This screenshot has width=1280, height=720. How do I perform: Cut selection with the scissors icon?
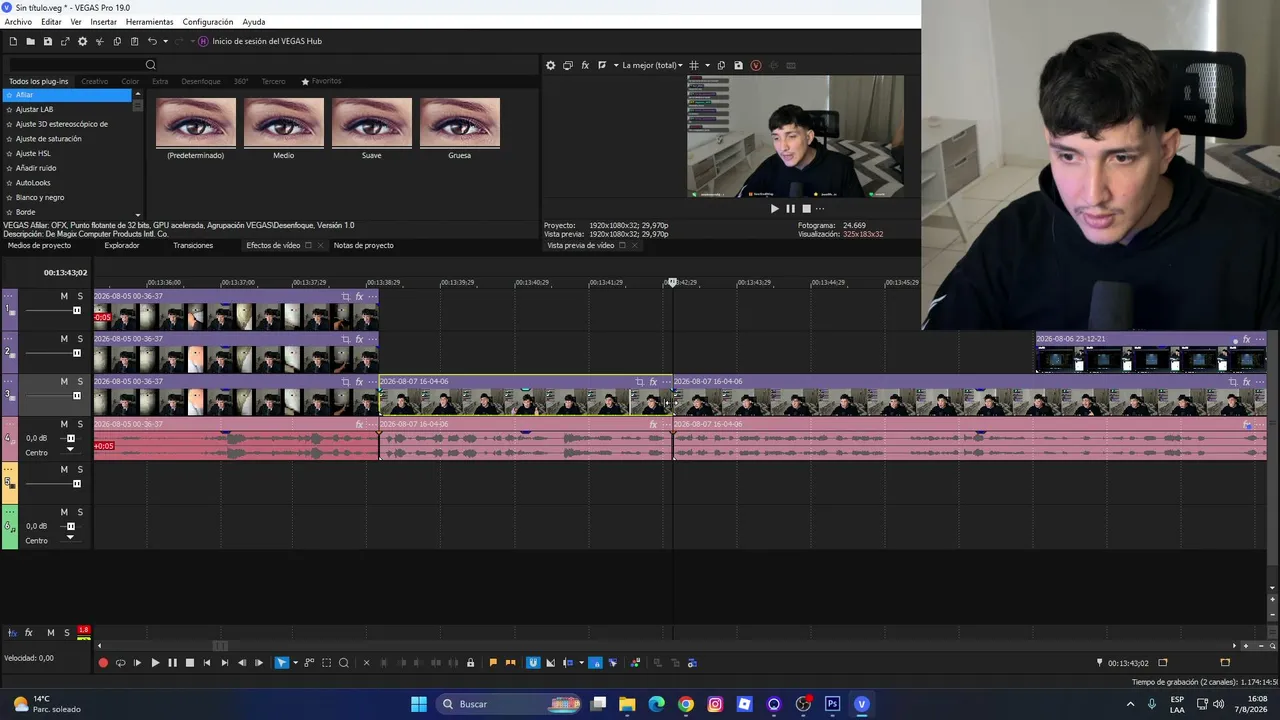pyautogui.click(x=99, y=41)
